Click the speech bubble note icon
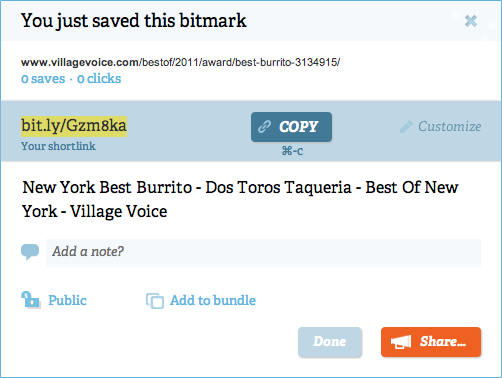 [30, 252]
